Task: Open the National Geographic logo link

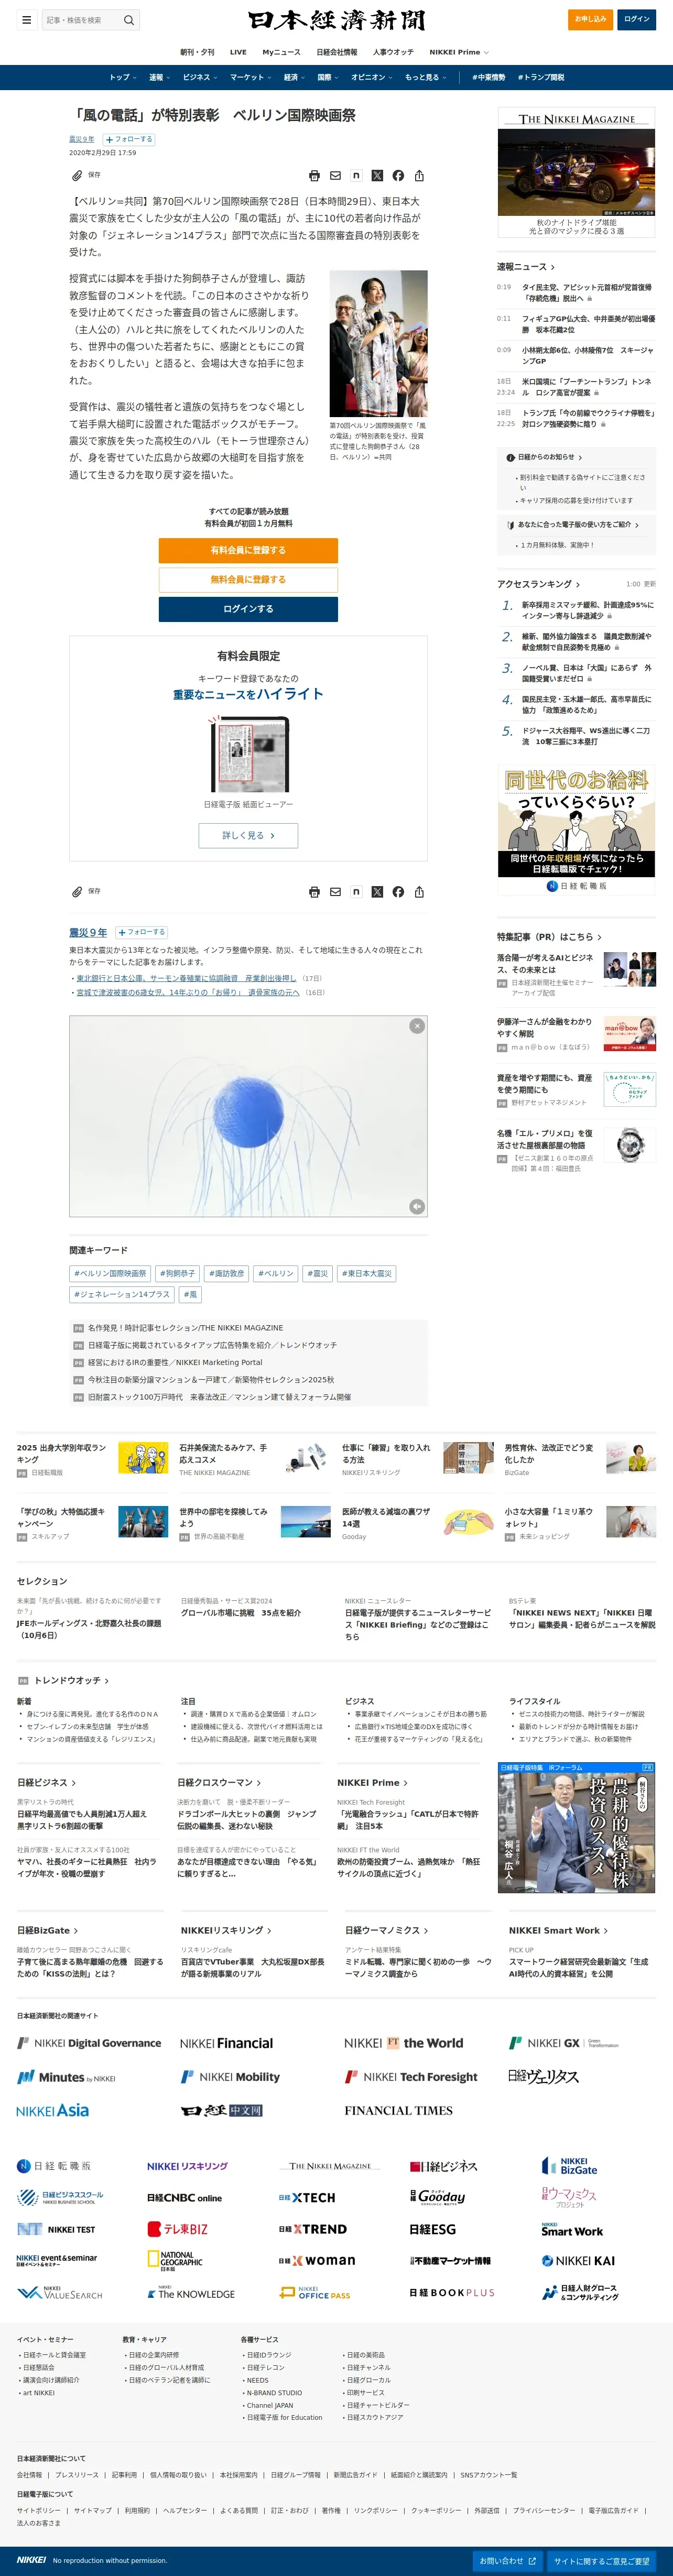Action: click(x=175, y=2261)
